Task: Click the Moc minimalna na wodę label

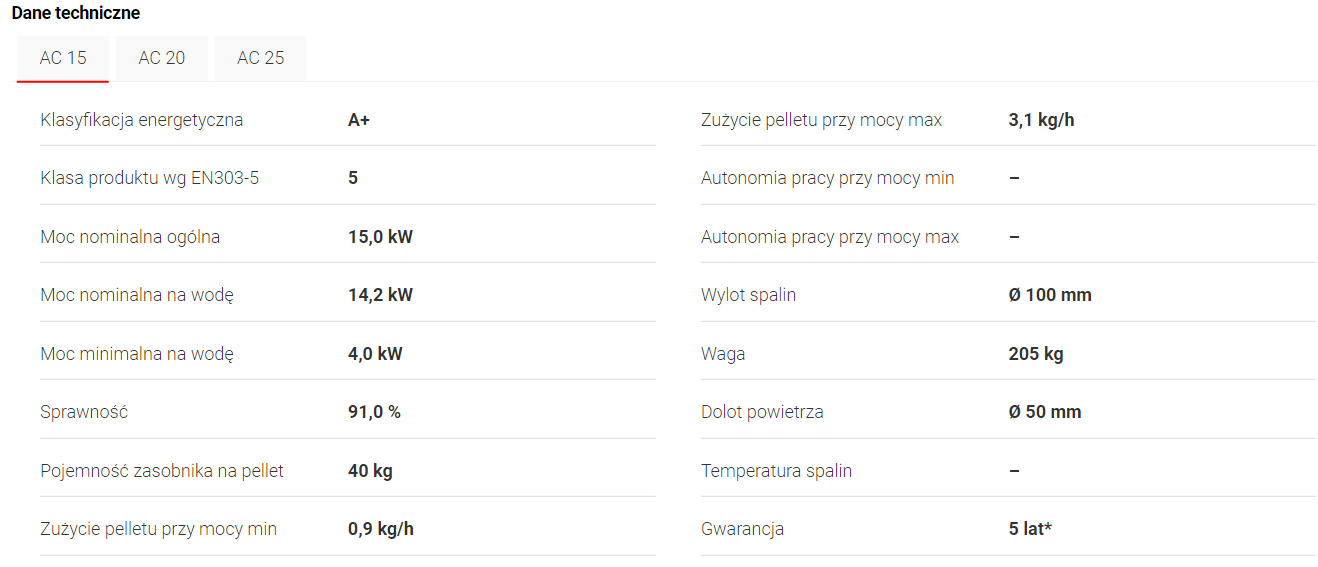Action: click(137, 354)
